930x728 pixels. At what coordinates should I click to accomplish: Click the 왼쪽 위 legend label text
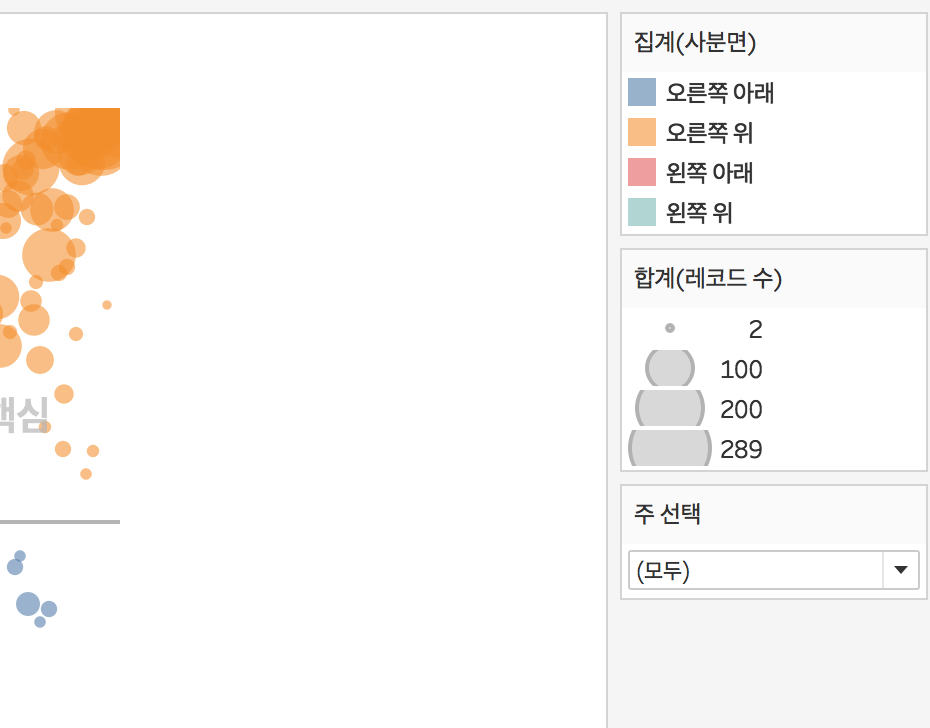pos(699,212)
